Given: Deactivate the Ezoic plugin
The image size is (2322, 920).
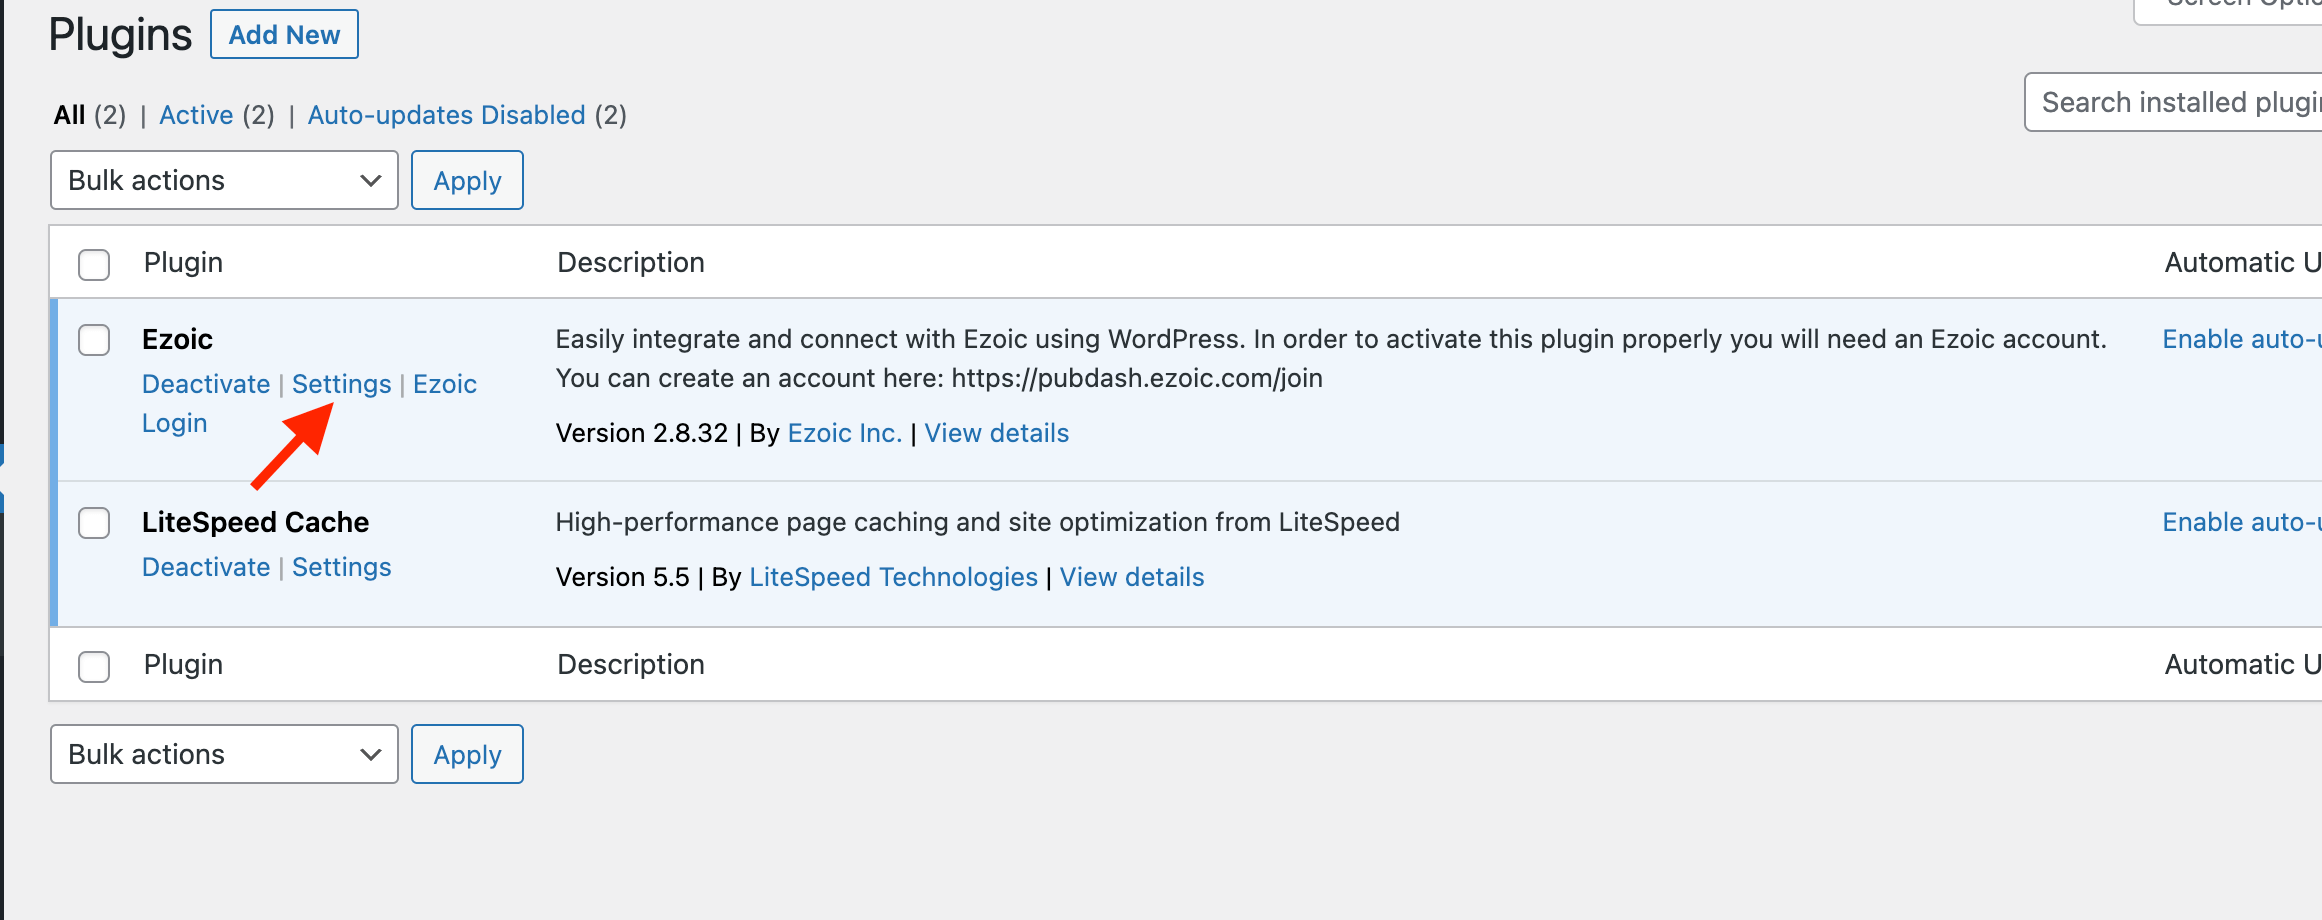Looking at the screenshot, I should point(206,384).
